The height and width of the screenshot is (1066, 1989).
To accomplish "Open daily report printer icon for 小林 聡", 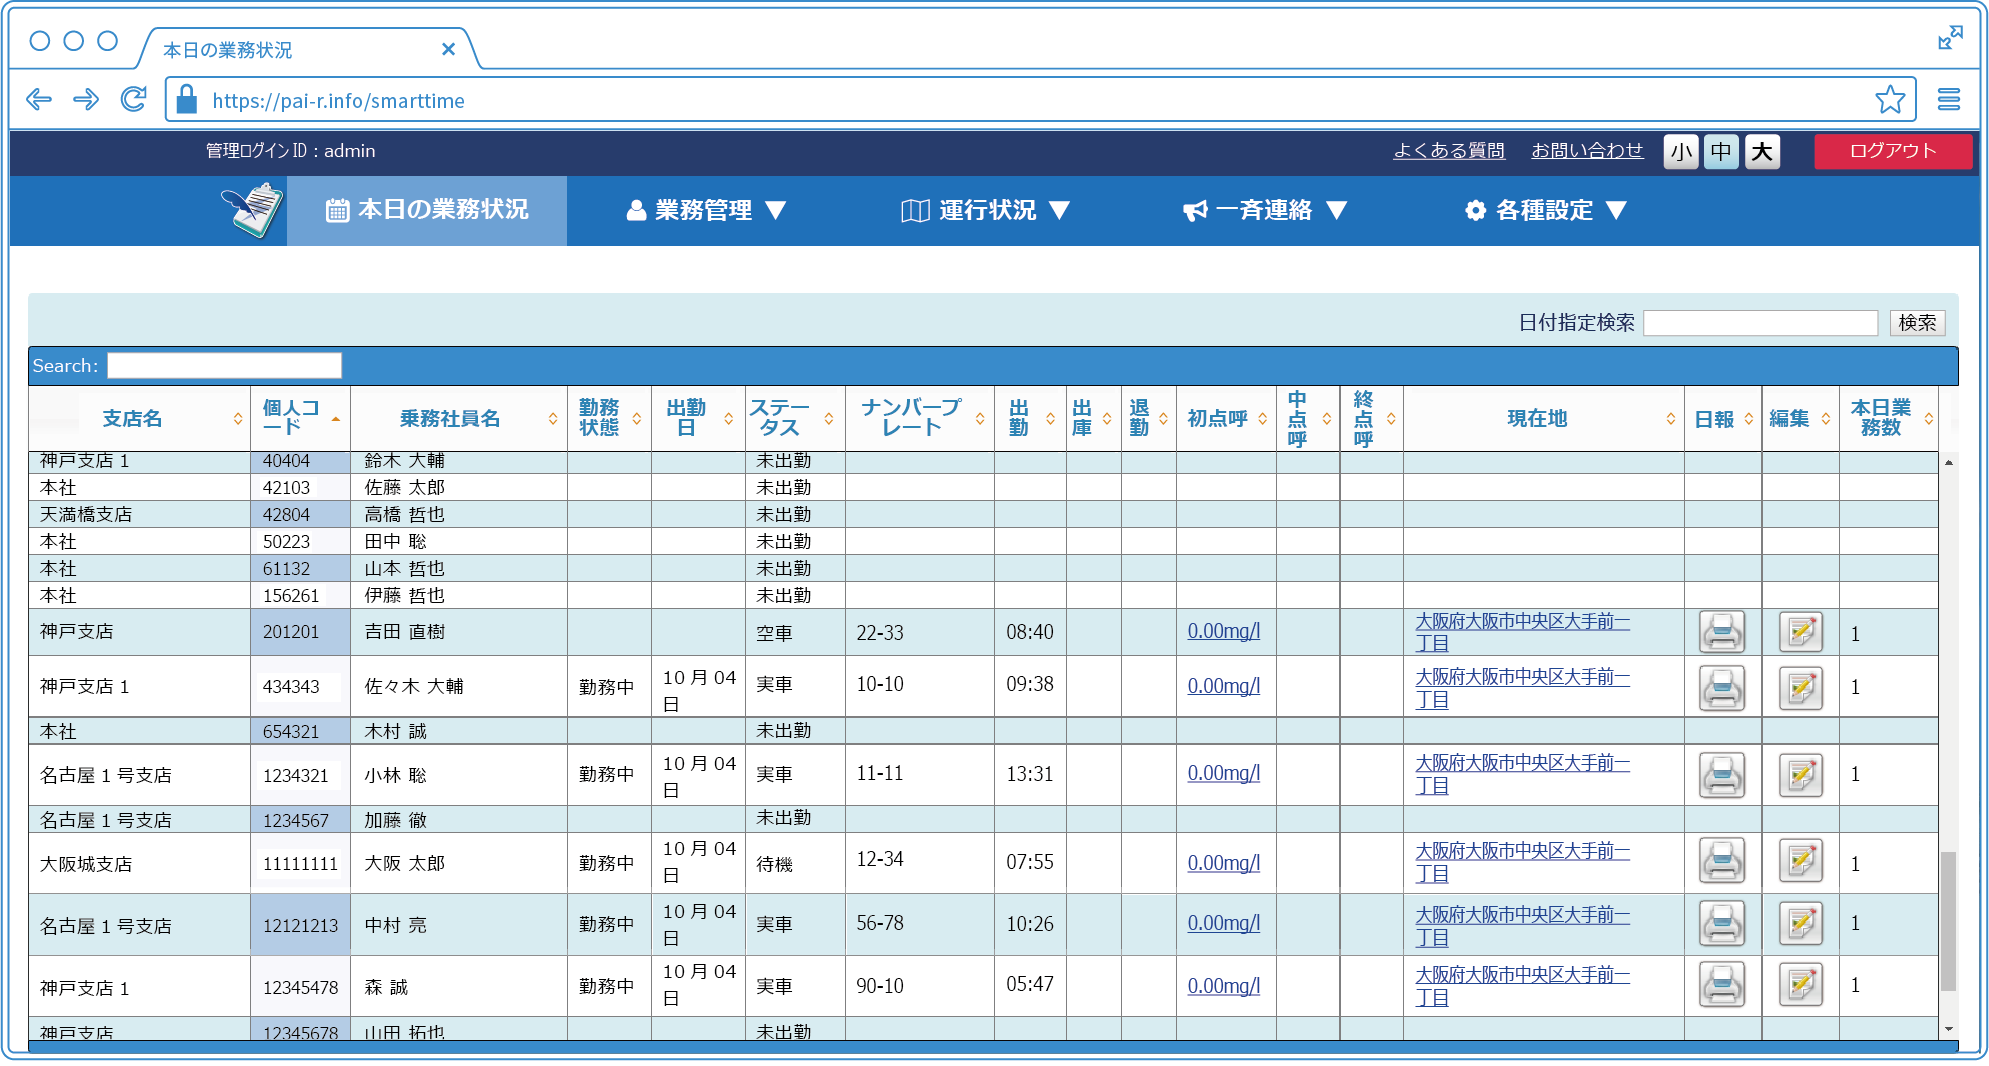I will pyautogui.click(x=1722, y=774).
